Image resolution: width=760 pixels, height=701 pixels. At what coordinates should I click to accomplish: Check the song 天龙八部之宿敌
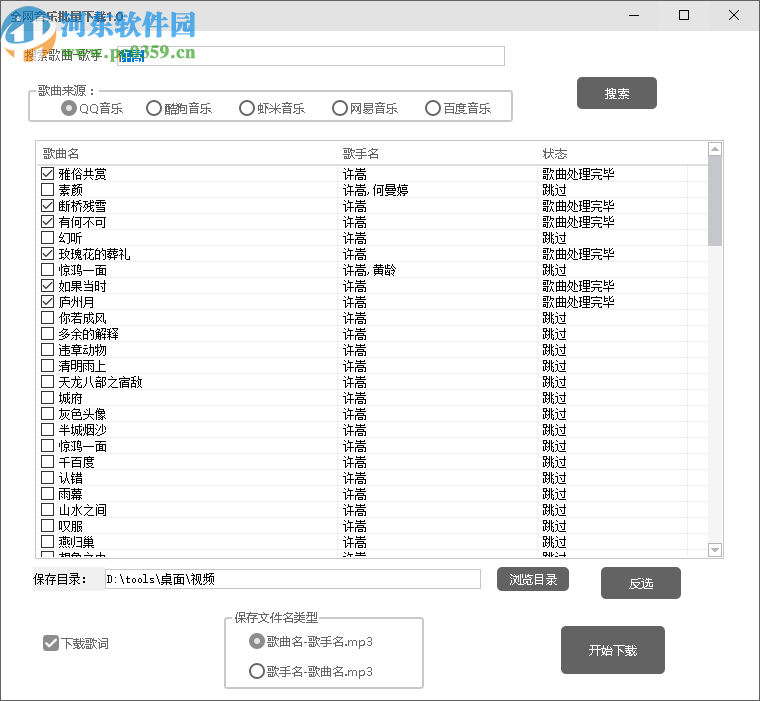tap(48, 382)
